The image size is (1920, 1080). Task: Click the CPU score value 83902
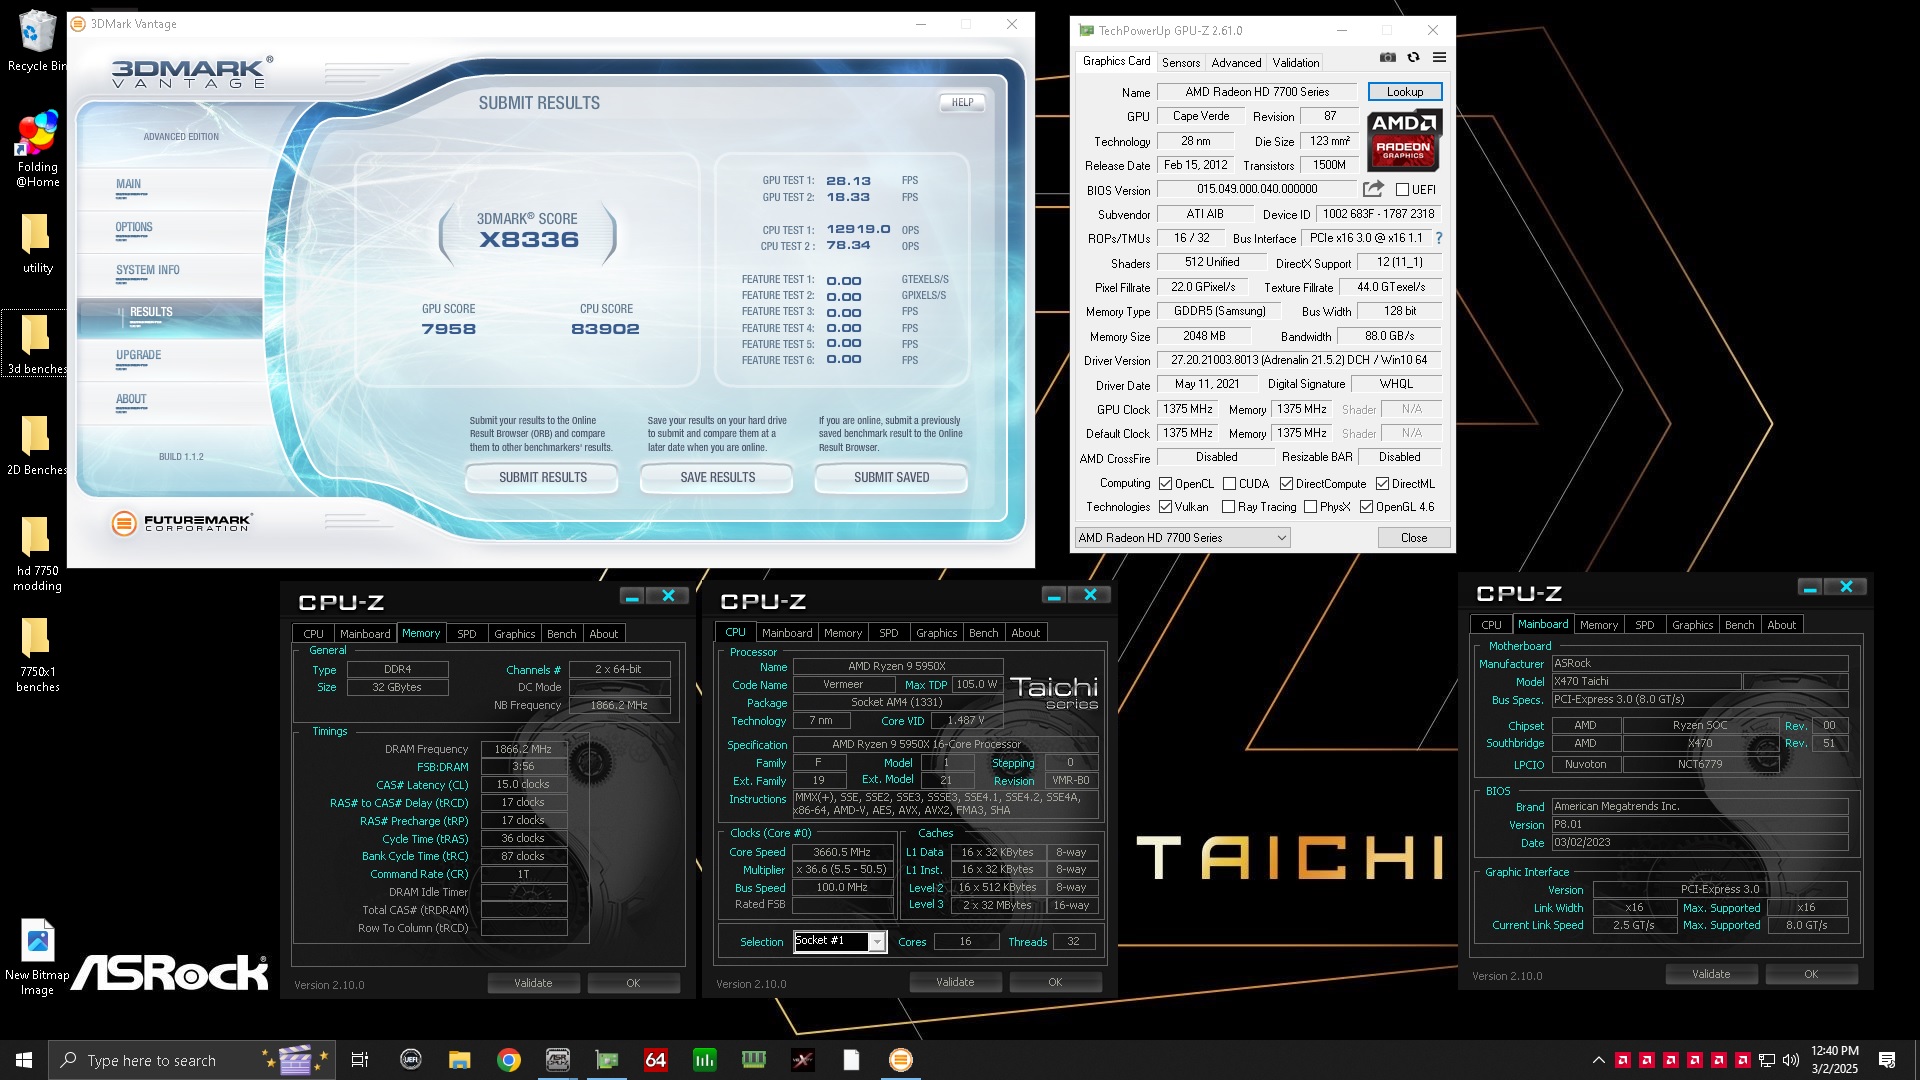point(605,329)
